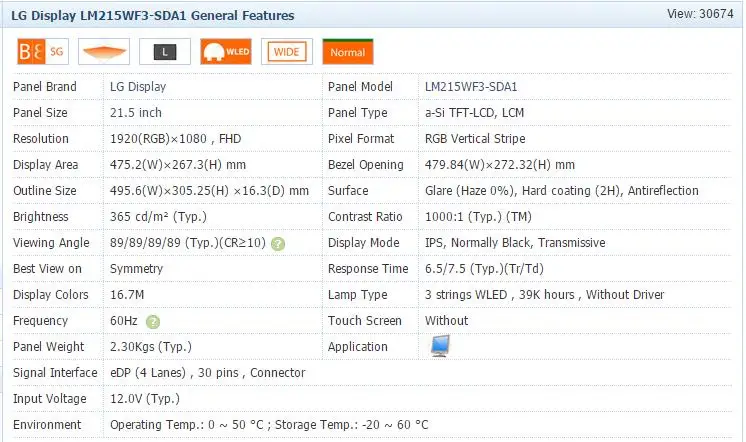Viewport: 746px width, 442px height.
Task: Click the Lamp Type label
Action: point(357,295)
